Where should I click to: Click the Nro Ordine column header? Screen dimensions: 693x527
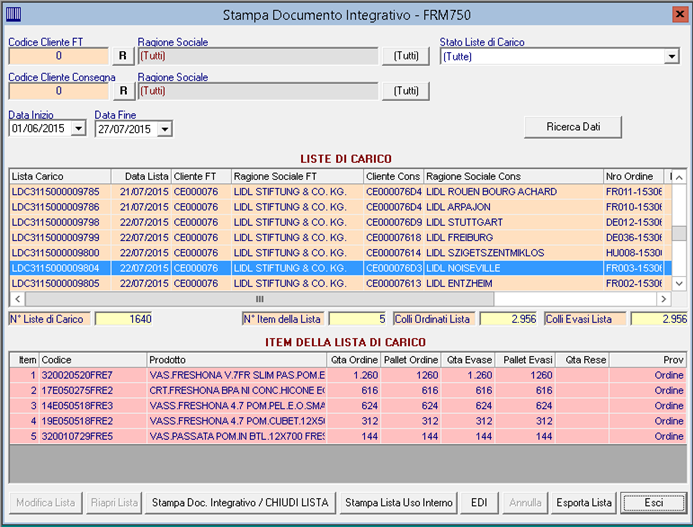(633, 176)
